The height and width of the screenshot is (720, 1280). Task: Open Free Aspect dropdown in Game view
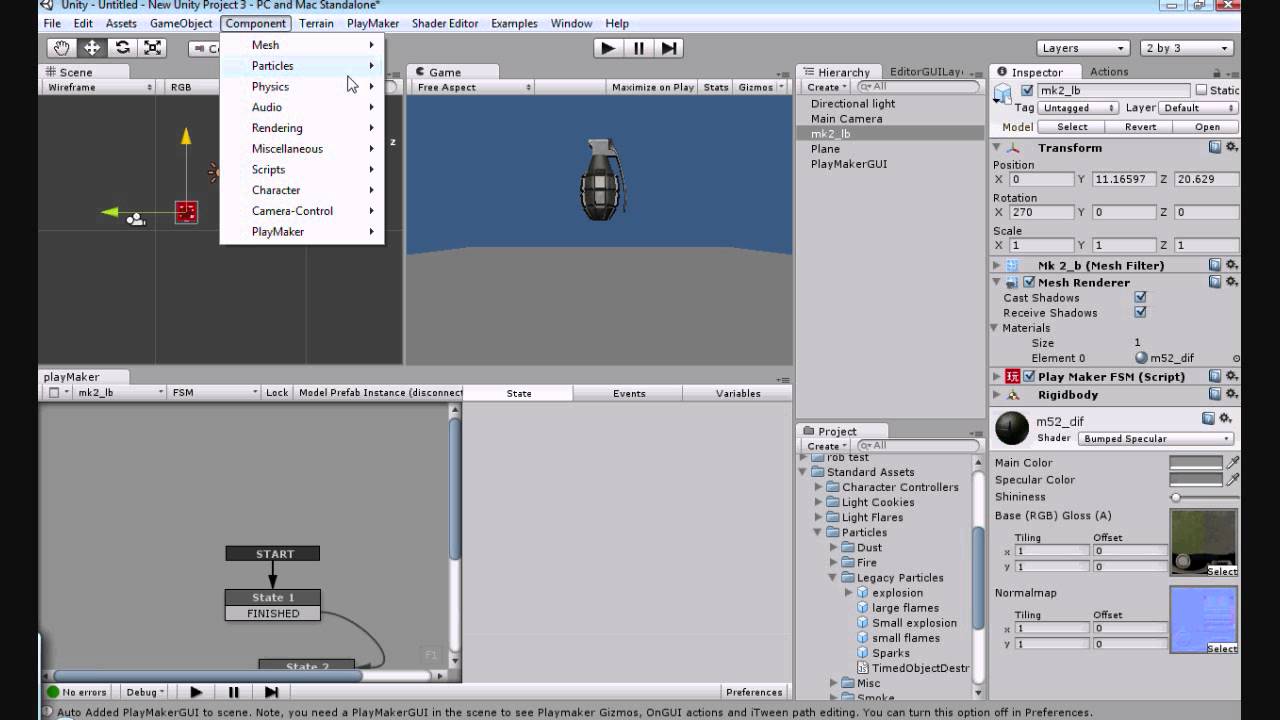click(473, 87)
